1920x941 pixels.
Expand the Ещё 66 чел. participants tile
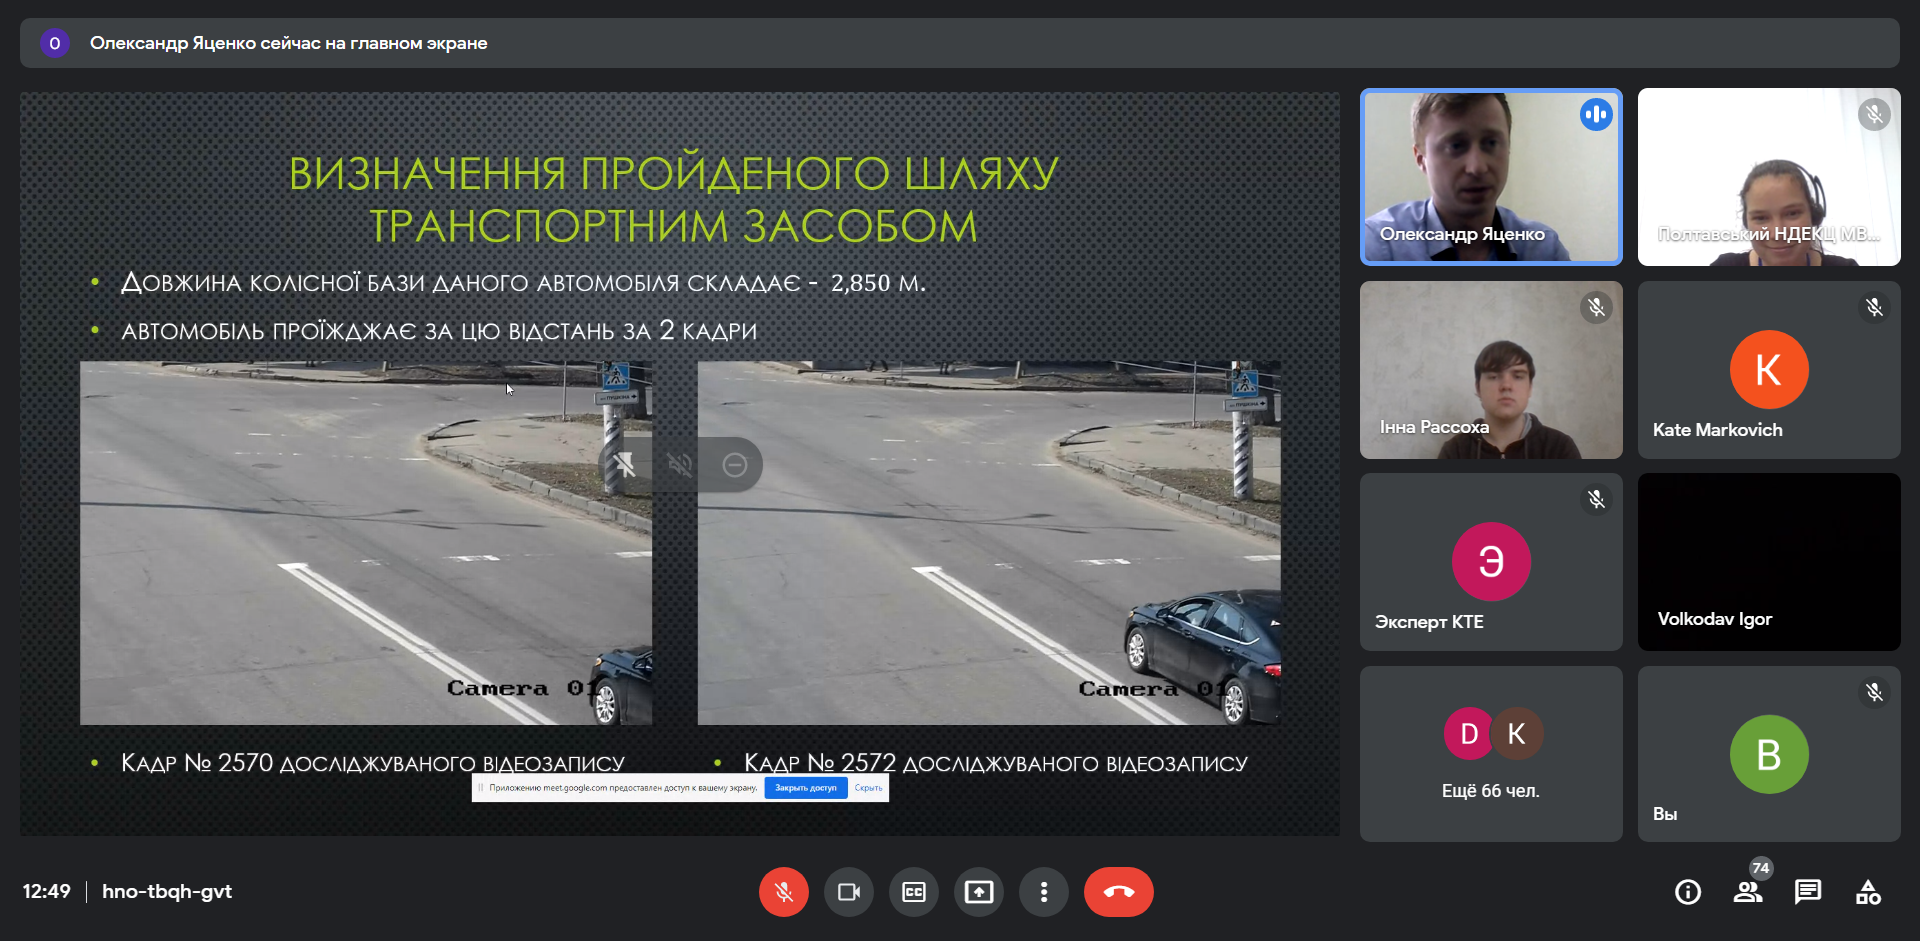click(1490, 754)
